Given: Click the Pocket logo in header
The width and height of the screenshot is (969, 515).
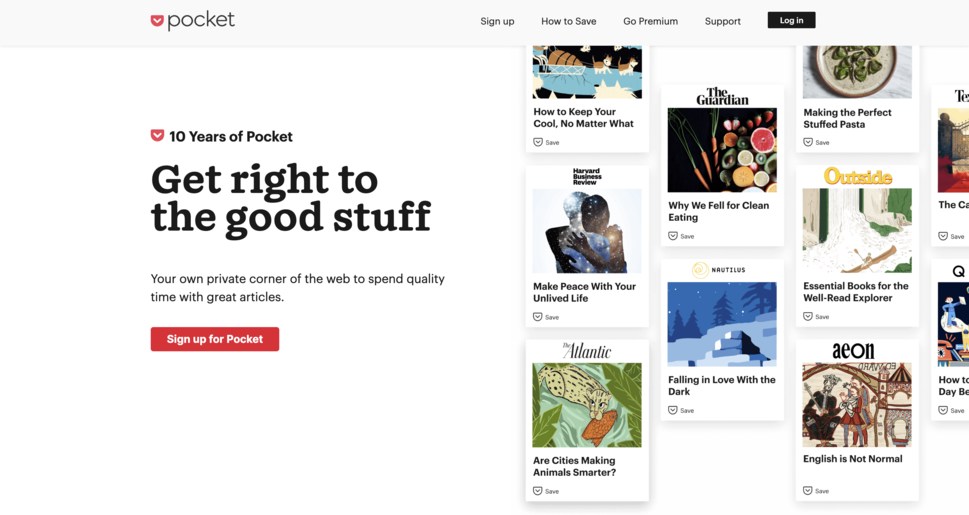Looking at the screenshot, I should 192,20.
